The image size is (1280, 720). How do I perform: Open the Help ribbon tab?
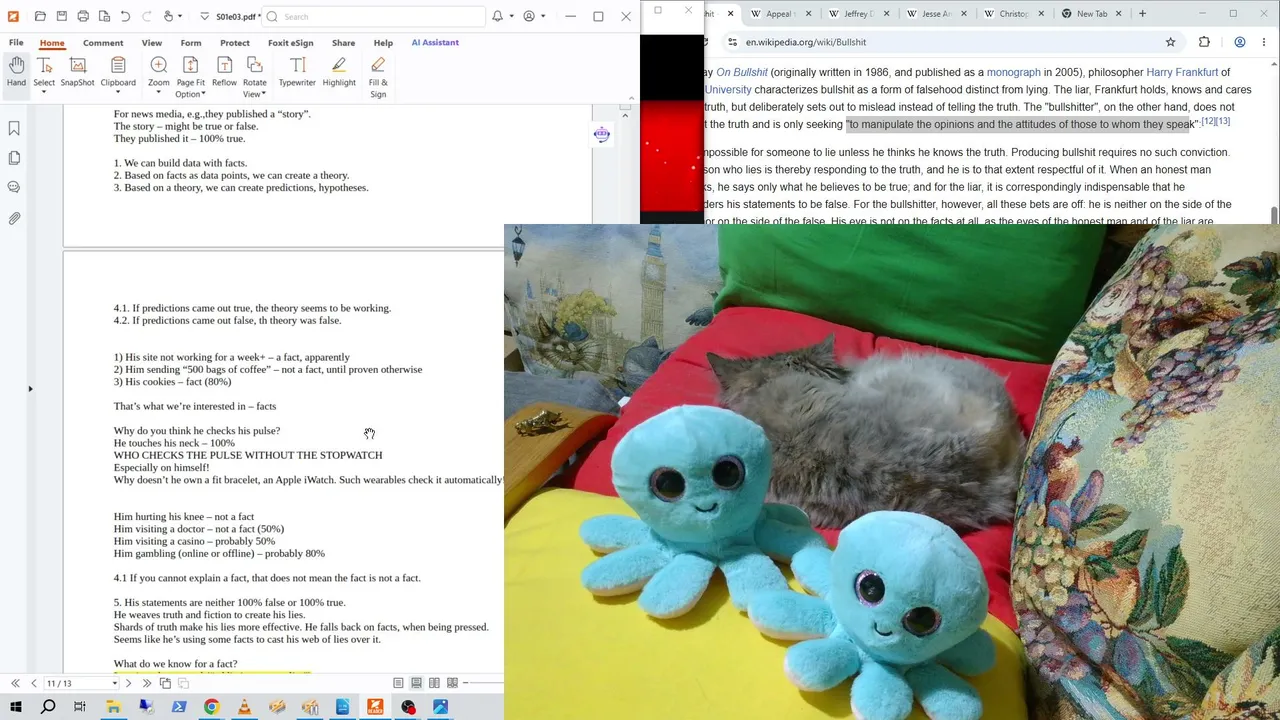click(383, 43)
